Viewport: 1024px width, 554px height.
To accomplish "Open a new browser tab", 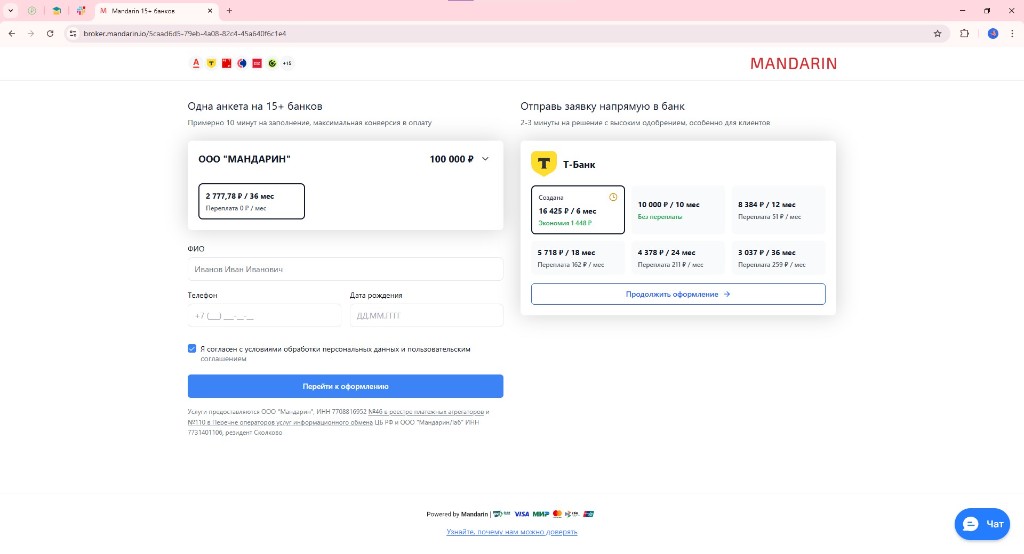I will coord(229,10).
